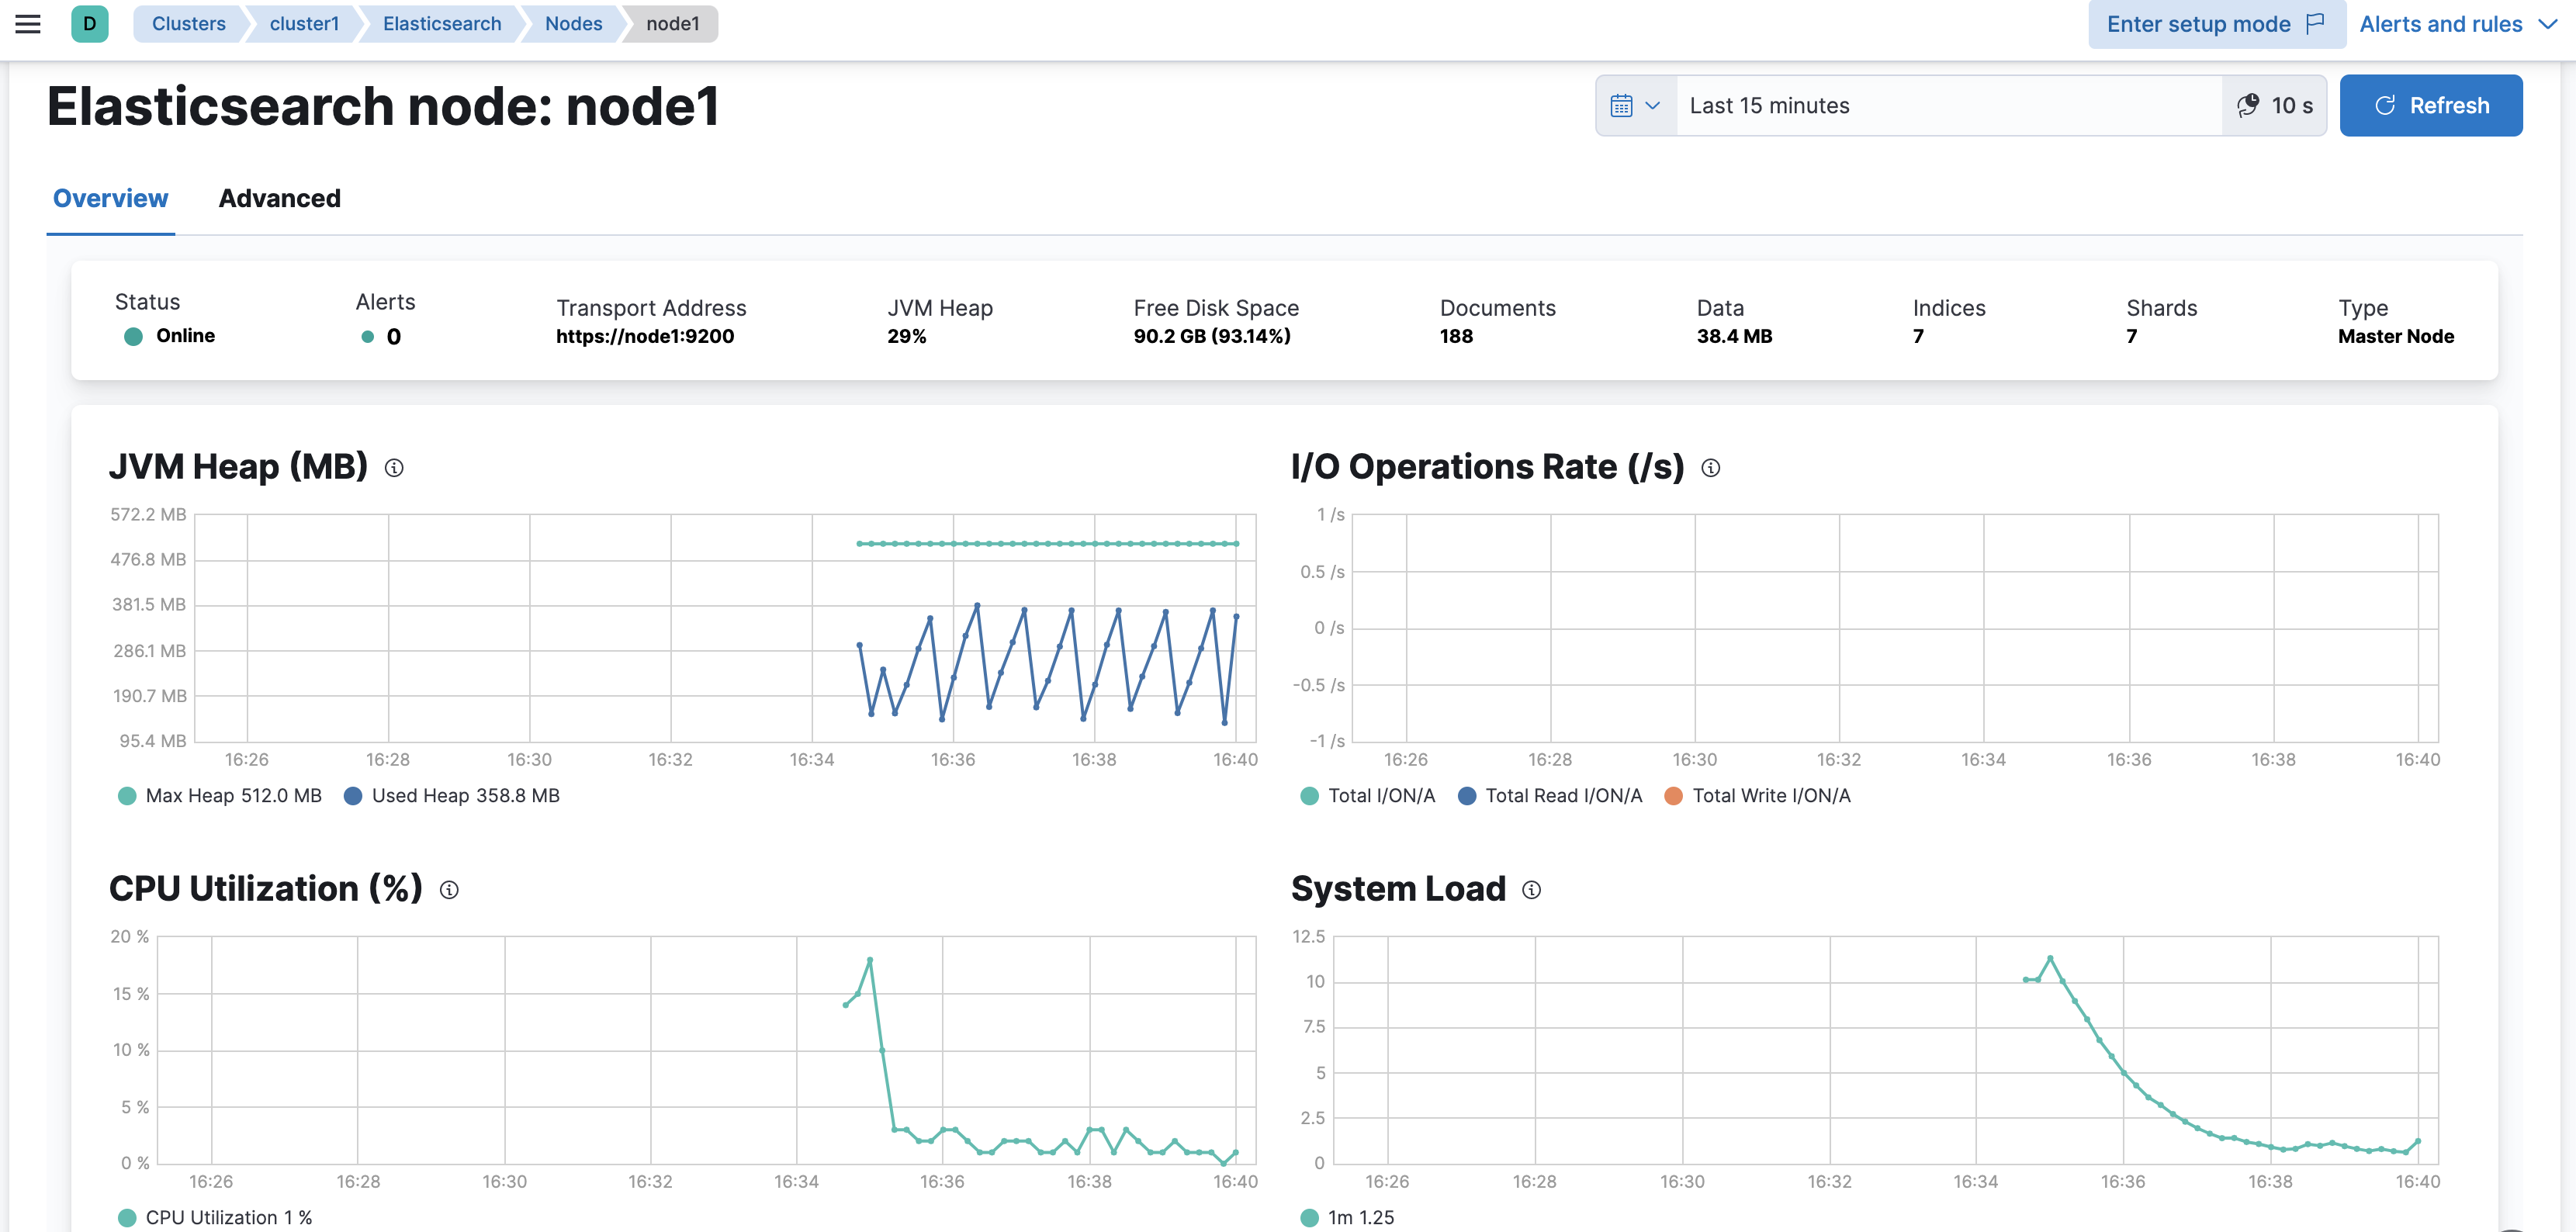Click the Master Node type value
Screen dimensions: 2576x1232
2396,337
